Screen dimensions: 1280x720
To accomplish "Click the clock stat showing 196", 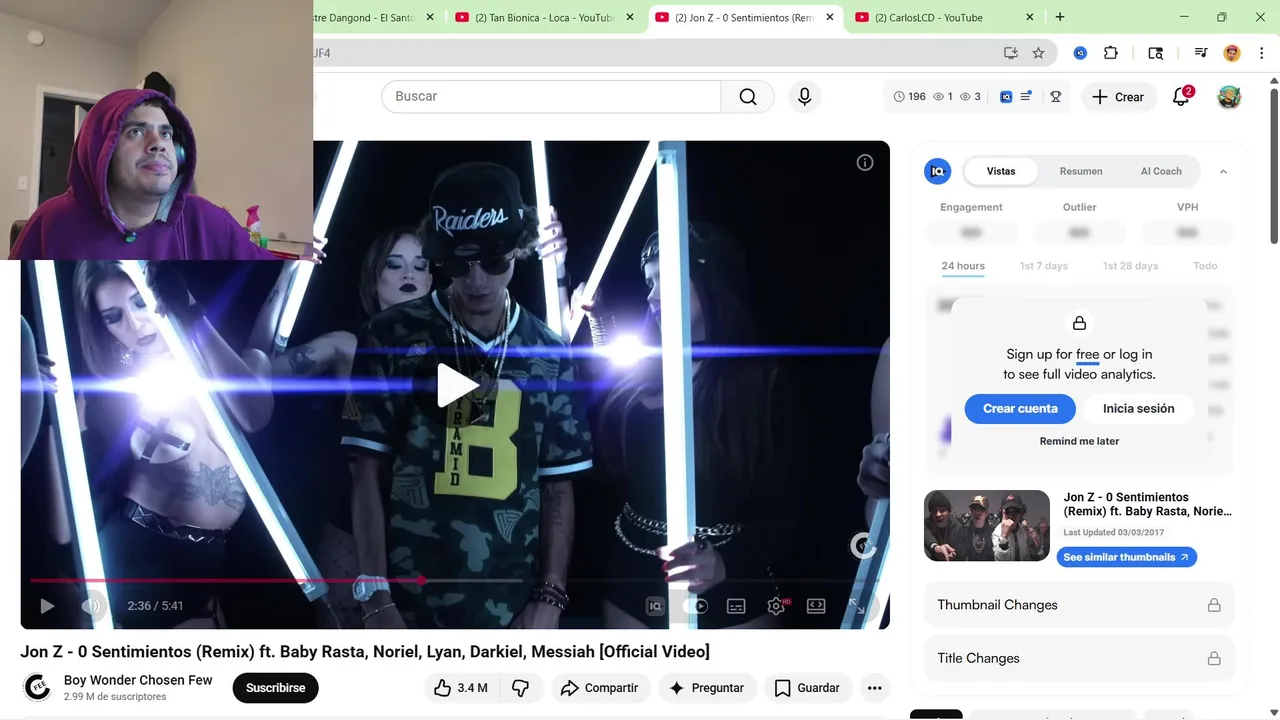I will (910, 97).
